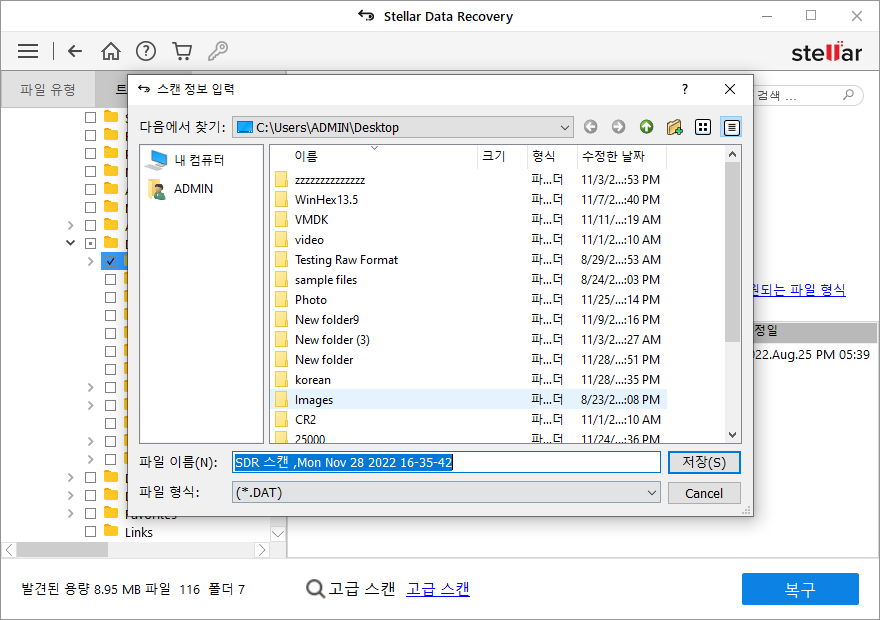
Task: Sort by the Name column header
Action: coord(375,157)
